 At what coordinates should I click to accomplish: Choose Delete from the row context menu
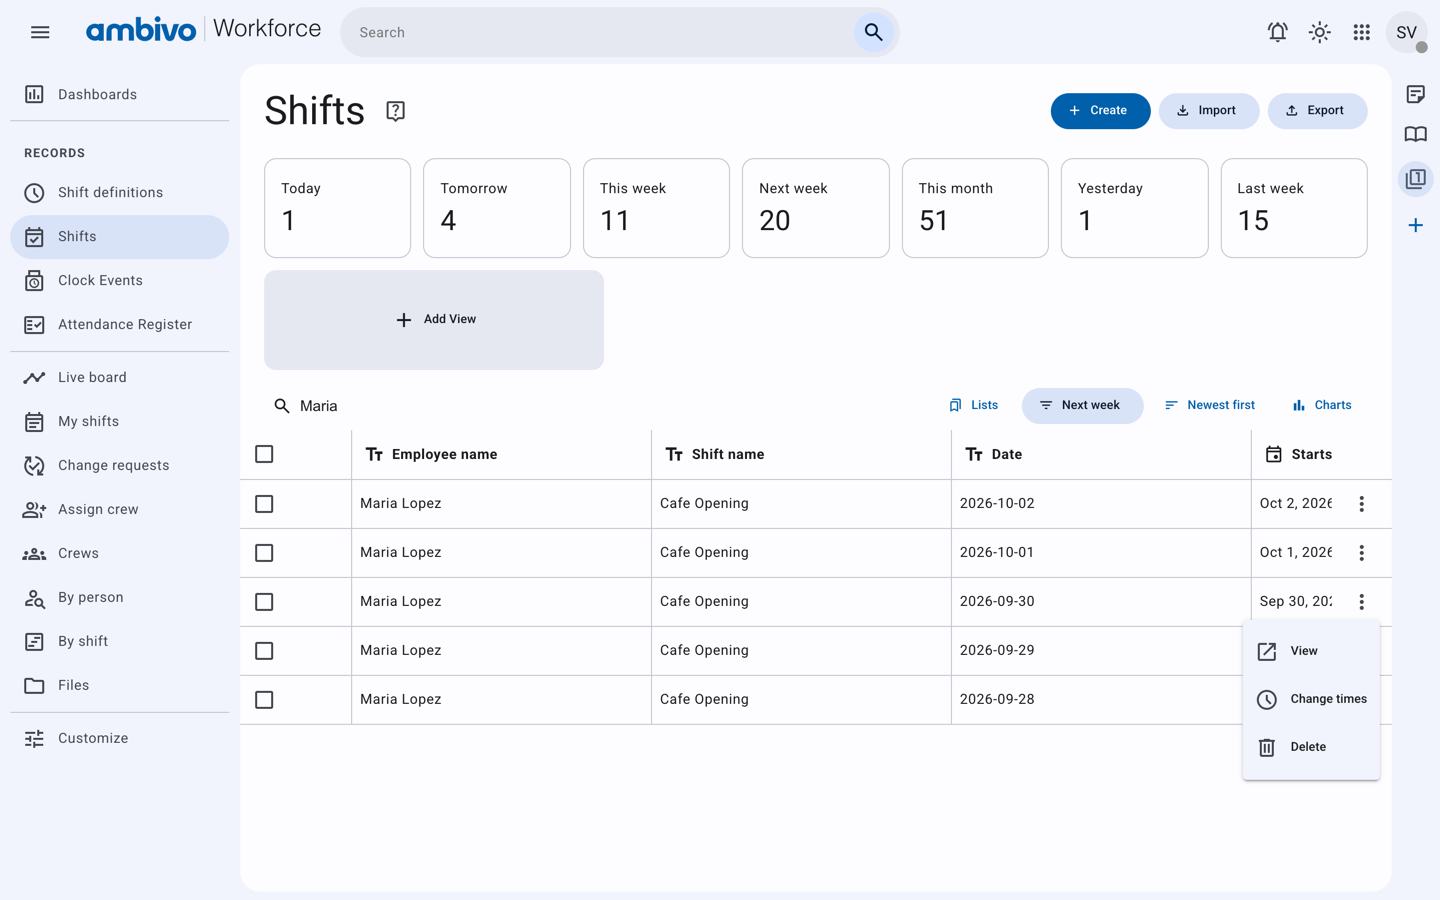point(1311,747)
